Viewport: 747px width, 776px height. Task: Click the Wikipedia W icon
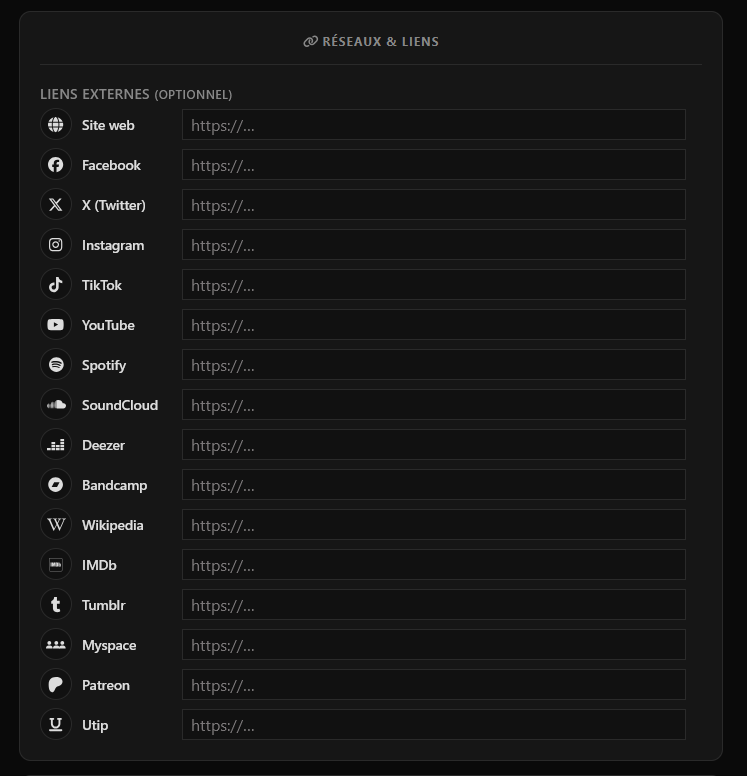click(55, 525)
